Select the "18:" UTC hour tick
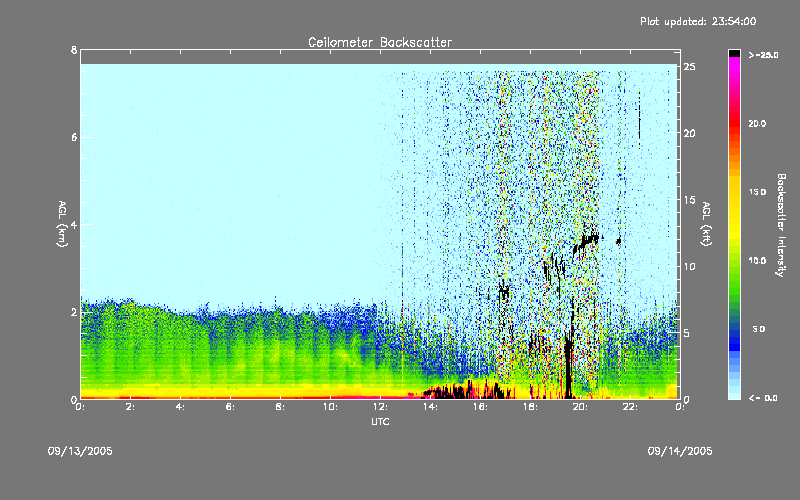 531,407
